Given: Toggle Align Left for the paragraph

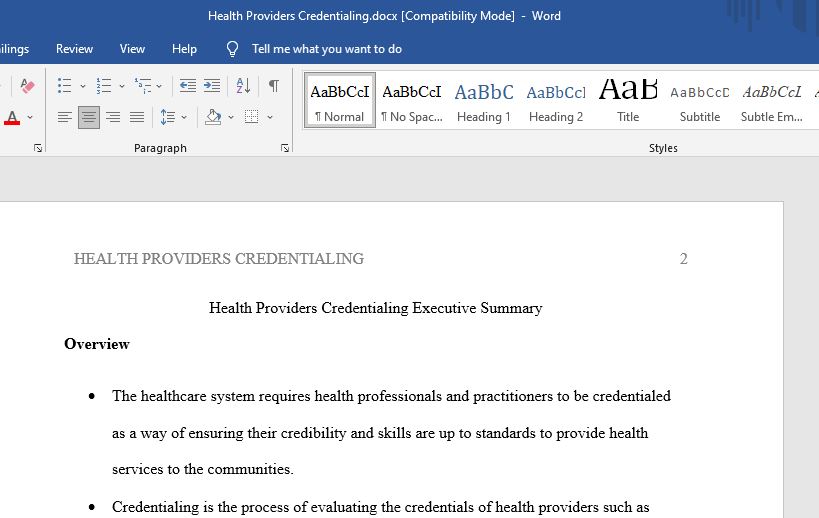Looking at the screenshot, I should coord(65,117).
